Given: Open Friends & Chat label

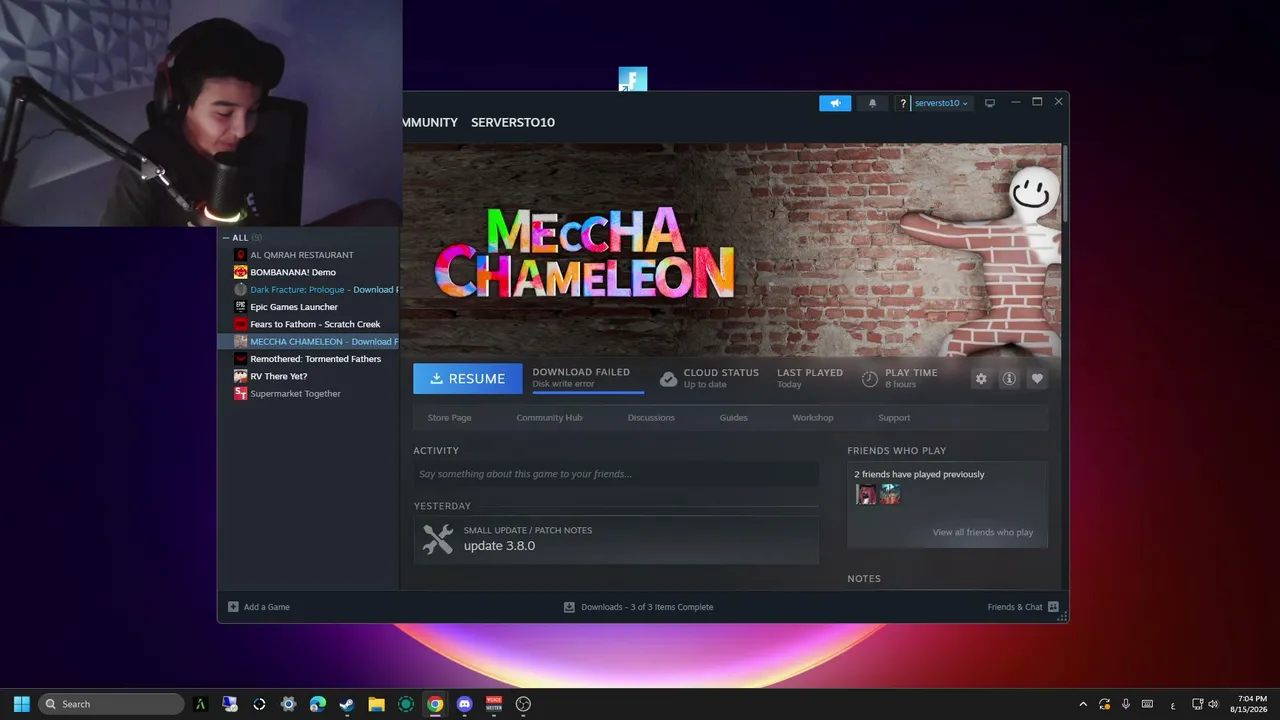Looking at the screenshot, I should pos(1015,607).
